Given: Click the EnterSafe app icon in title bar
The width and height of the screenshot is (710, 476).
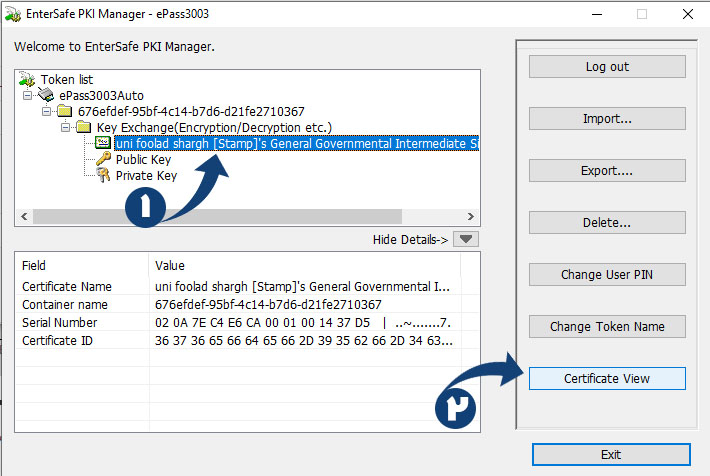Looking at the screenshot, I should point(15,15).
